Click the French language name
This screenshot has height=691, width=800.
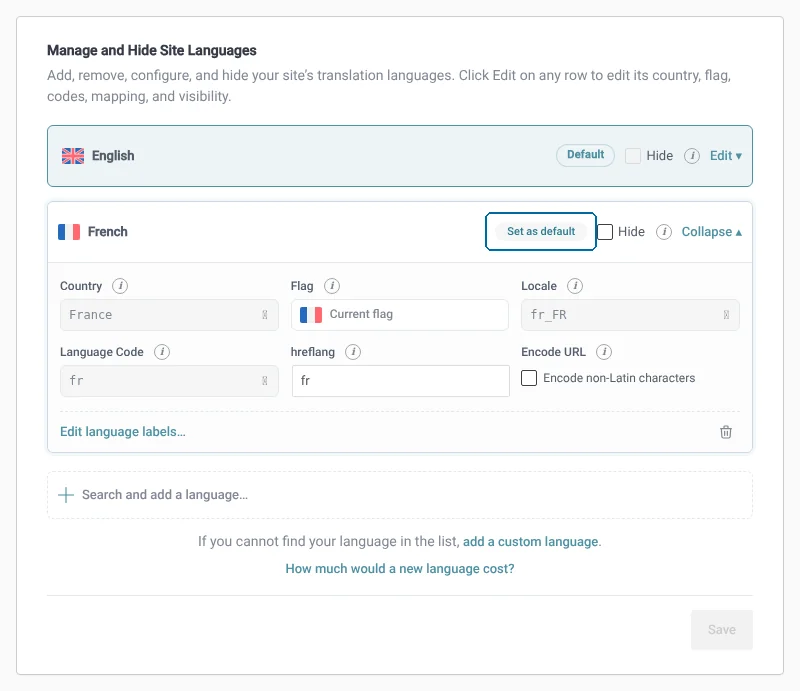108,232
